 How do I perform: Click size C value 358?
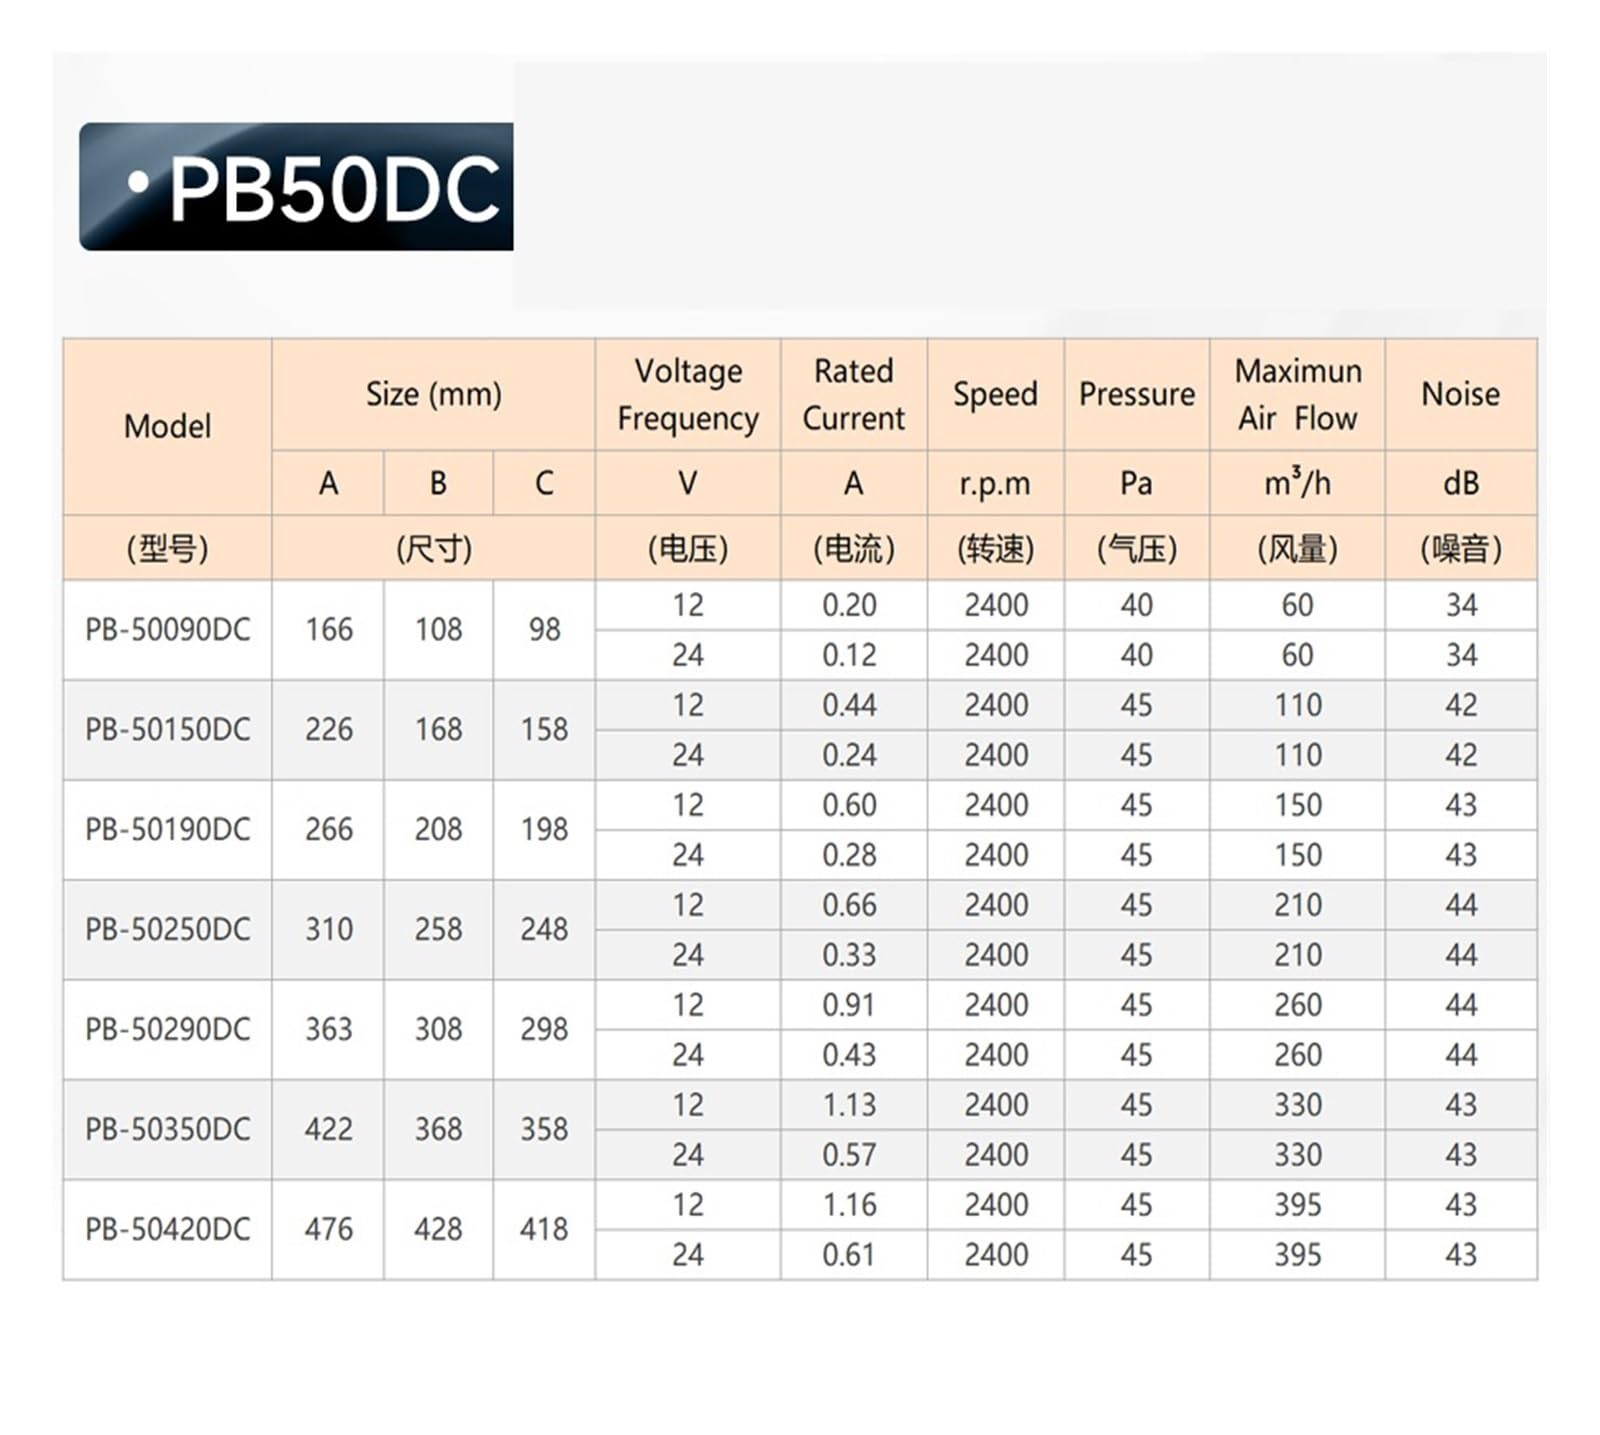tap(544, 1130)
